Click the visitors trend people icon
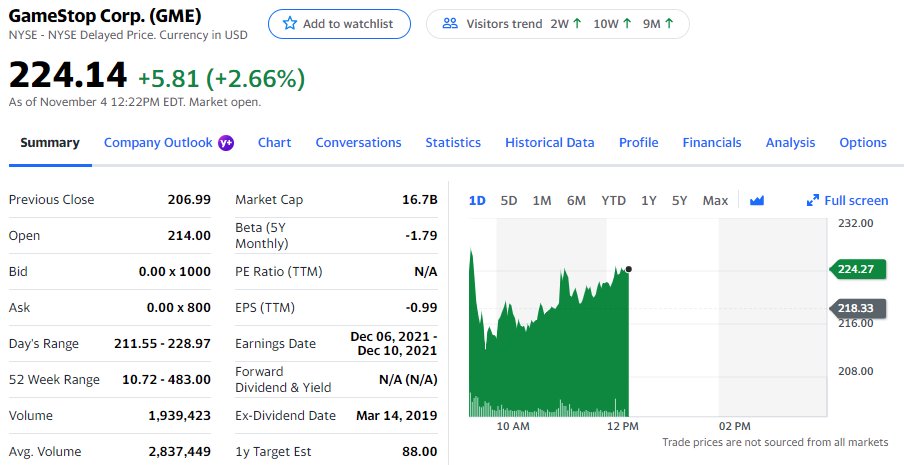This screenshot has width=904, height=465. (x=450, y=24)
